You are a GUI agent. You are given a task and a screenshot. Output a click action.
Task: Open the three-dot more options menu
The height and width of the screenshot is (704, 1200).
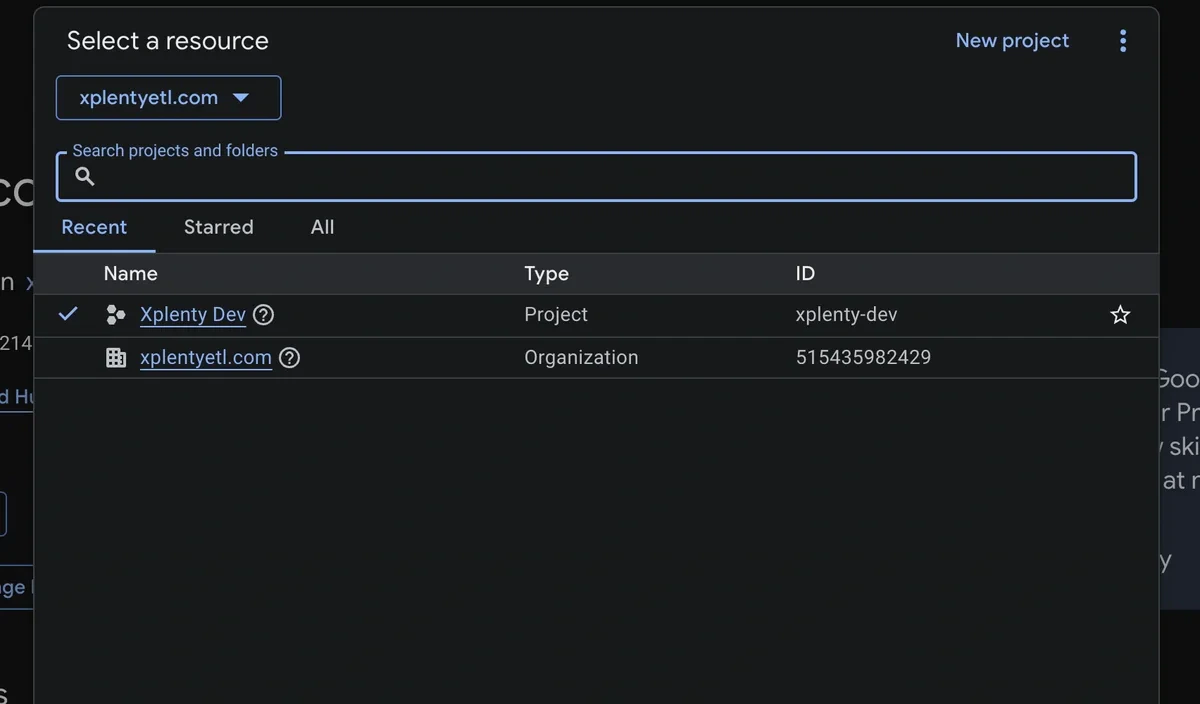1123,41
